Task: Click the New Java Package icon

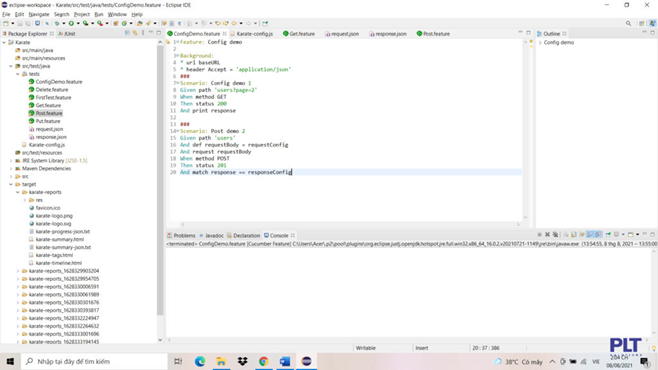Action: [x=116, y=23]
